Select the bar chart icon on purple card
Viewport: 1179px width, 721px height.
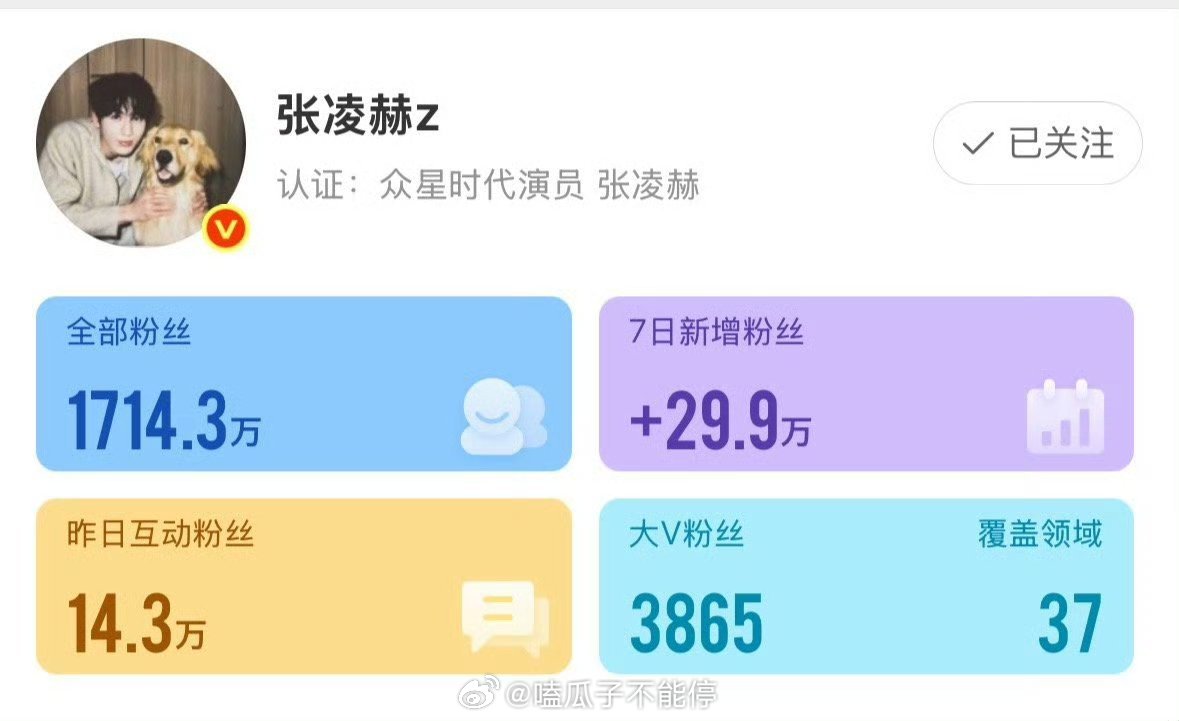pos(1065,418)
